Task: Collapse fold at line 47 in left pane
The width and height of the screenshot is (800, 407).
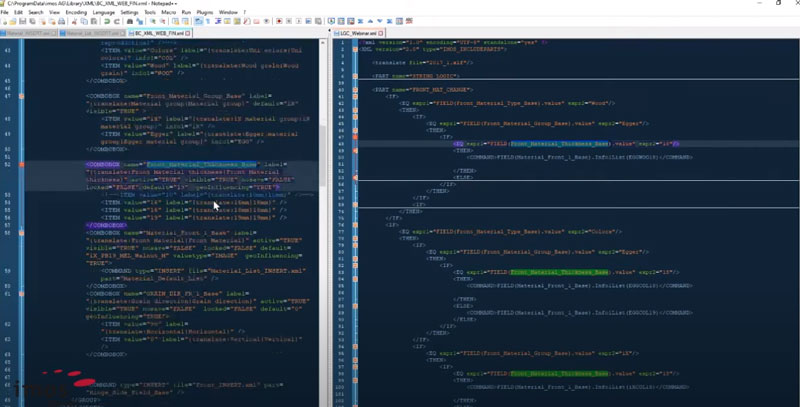Action: (21, 96)
